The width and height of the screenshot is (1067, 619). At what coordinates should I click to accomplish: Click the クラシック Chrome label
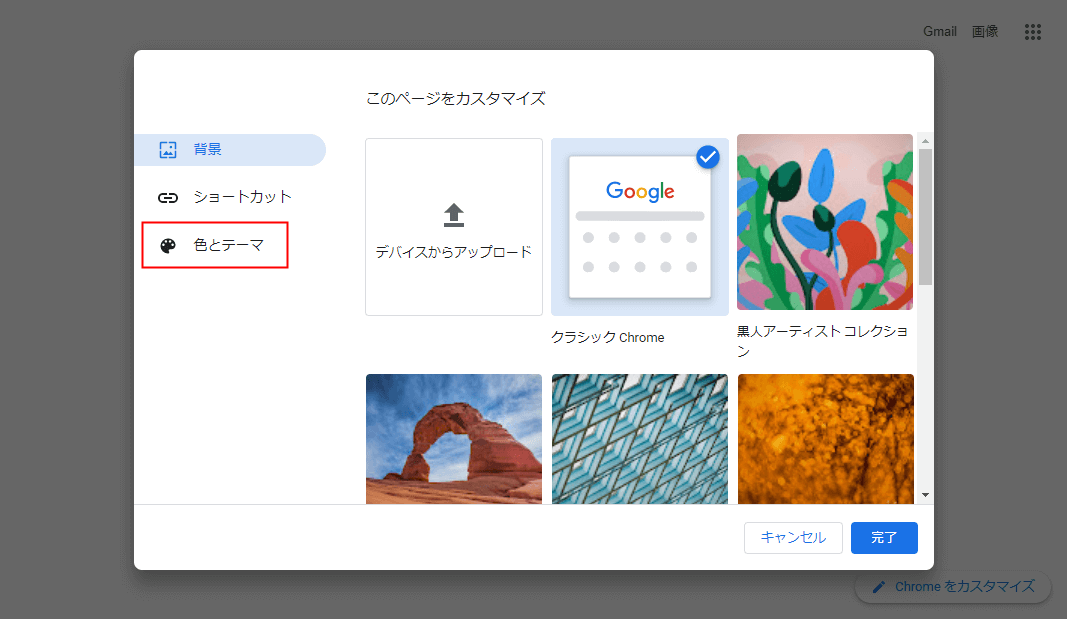[608, 337]
